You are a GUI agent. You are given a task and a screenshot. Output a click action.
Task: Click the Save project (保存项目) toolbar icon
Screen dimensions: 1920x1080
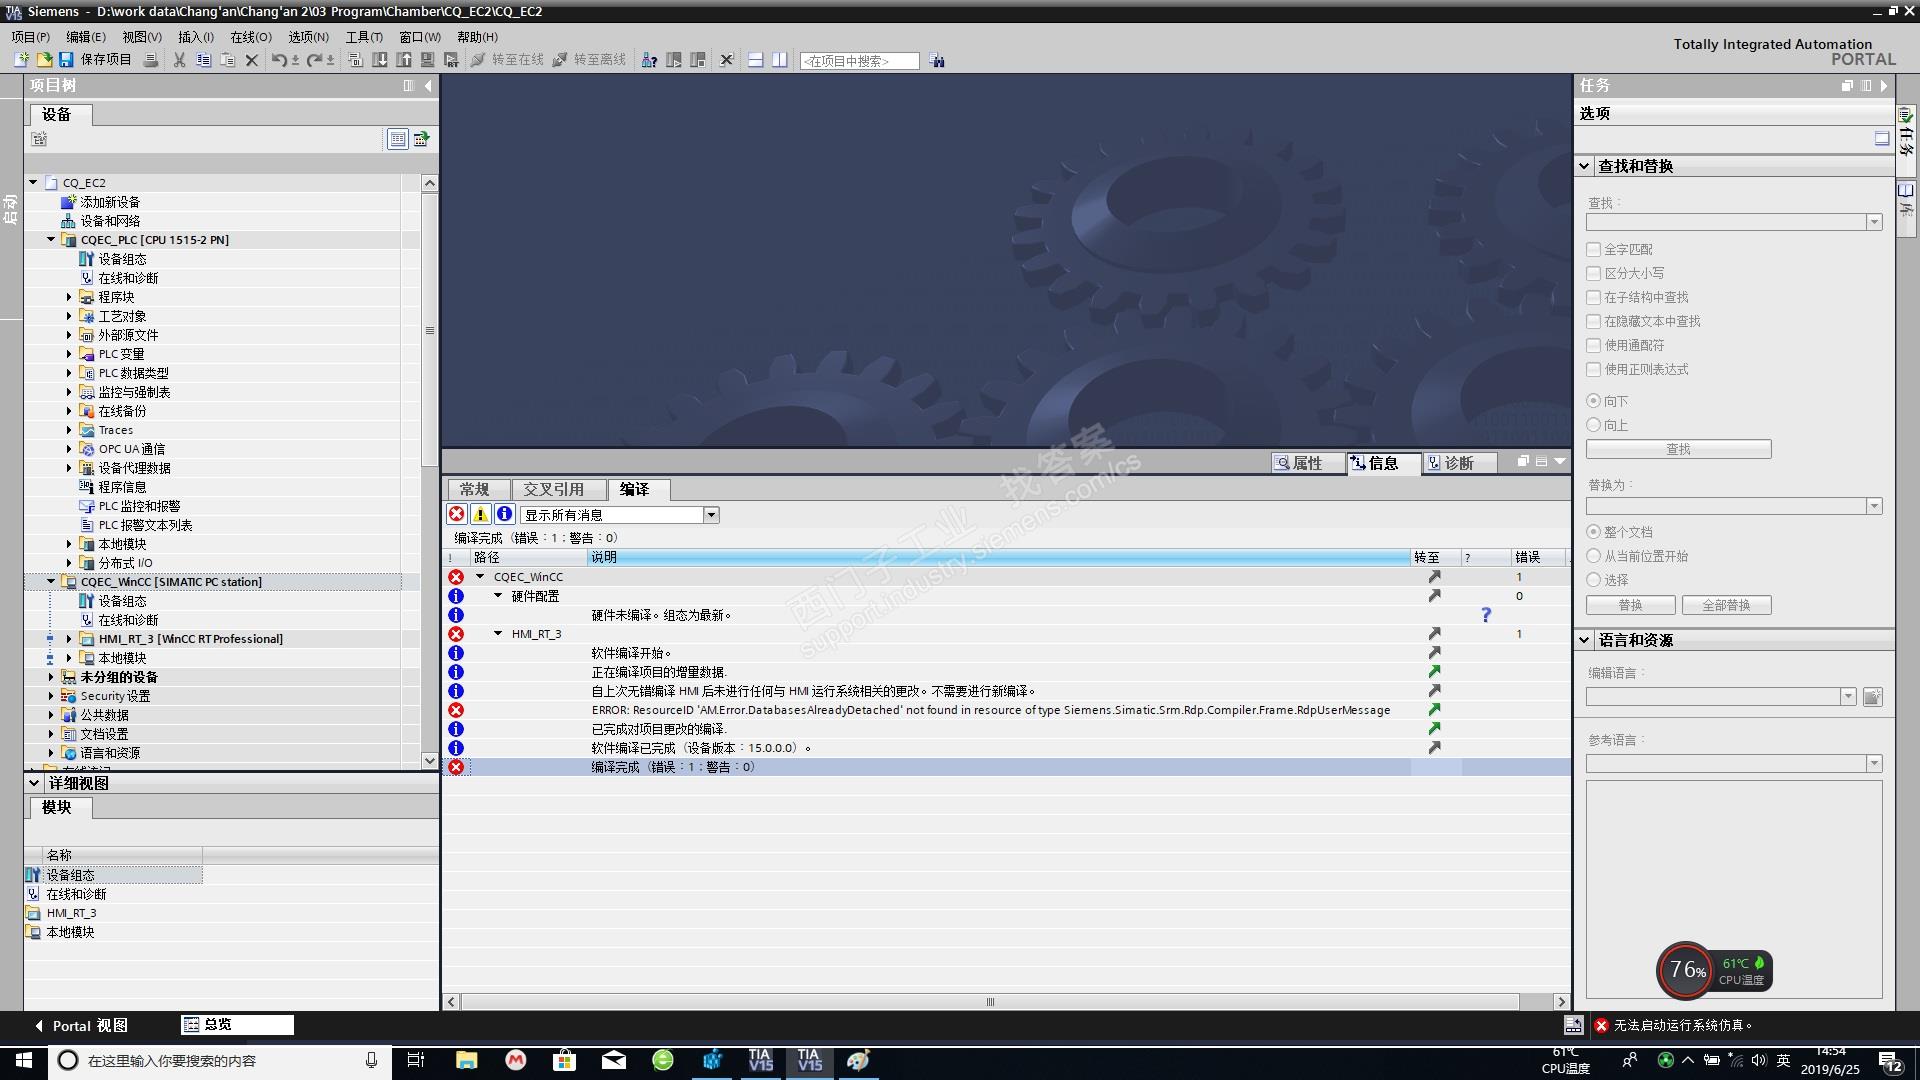[x=66, y=60]
